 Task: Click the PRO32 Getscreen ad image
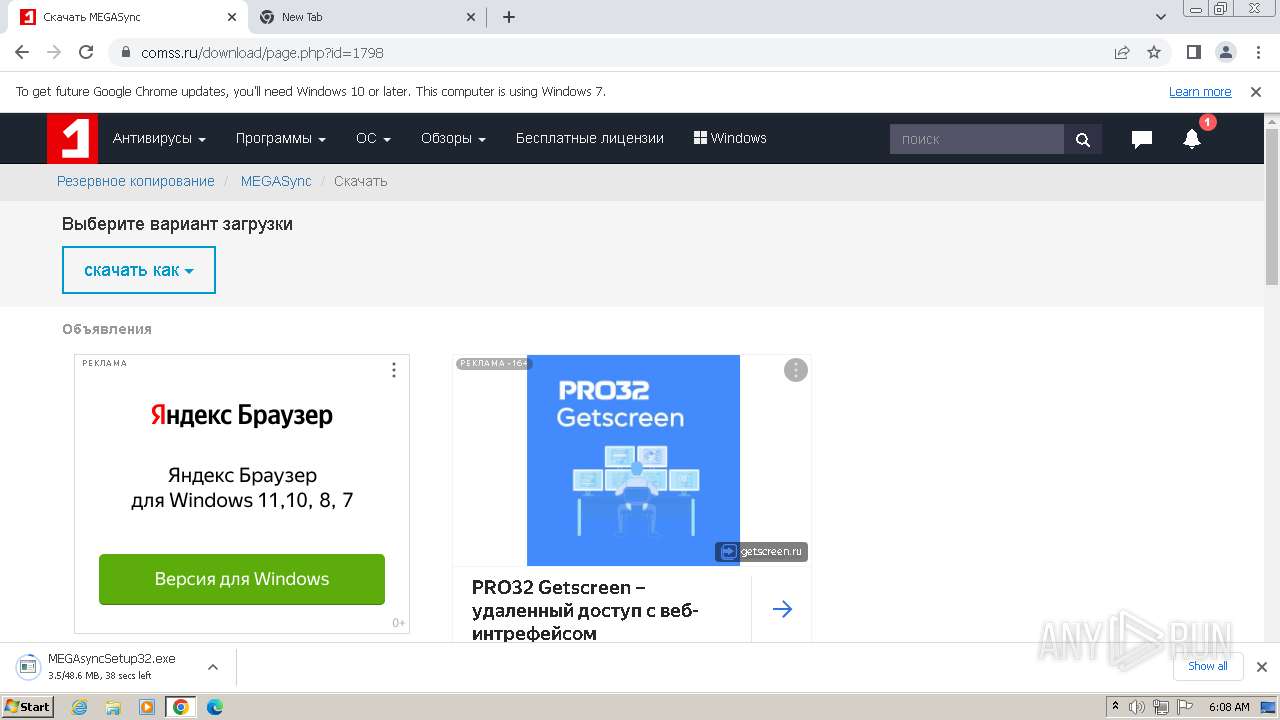[x=633, y=460]
